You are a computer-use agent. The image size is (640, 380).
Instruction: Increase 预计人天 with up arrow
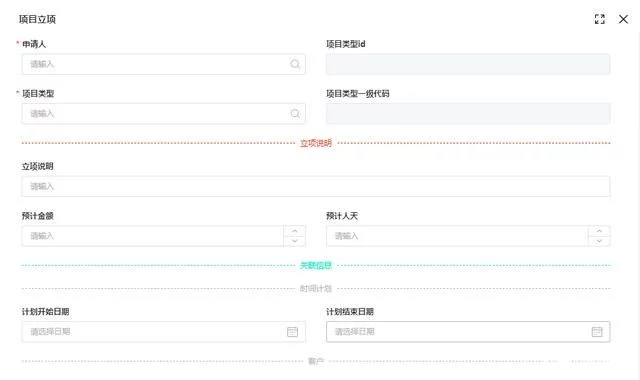coord(599,231)
